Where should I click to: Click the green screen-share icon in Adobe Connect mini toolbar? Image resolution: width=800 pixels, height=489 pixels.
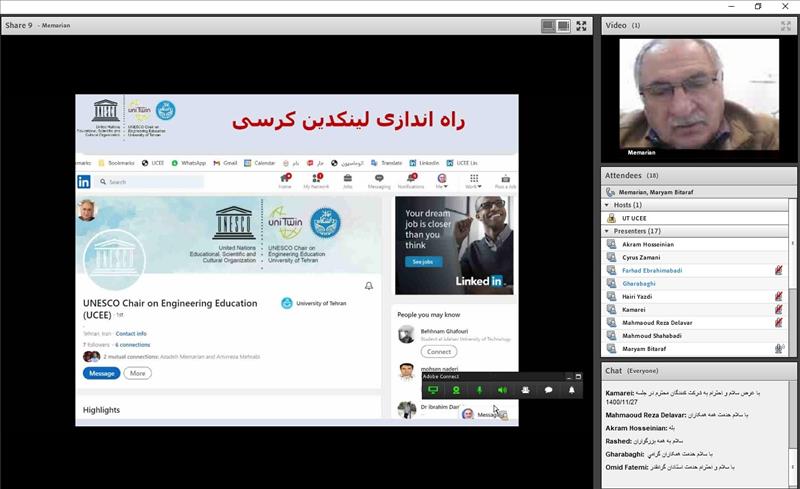tap(433, 390)
